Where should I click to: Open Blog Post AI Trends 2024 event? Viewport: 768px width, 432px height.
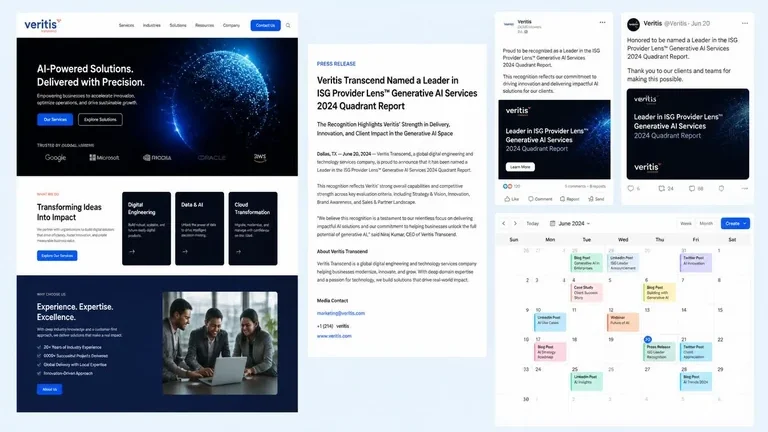point(696,382)
